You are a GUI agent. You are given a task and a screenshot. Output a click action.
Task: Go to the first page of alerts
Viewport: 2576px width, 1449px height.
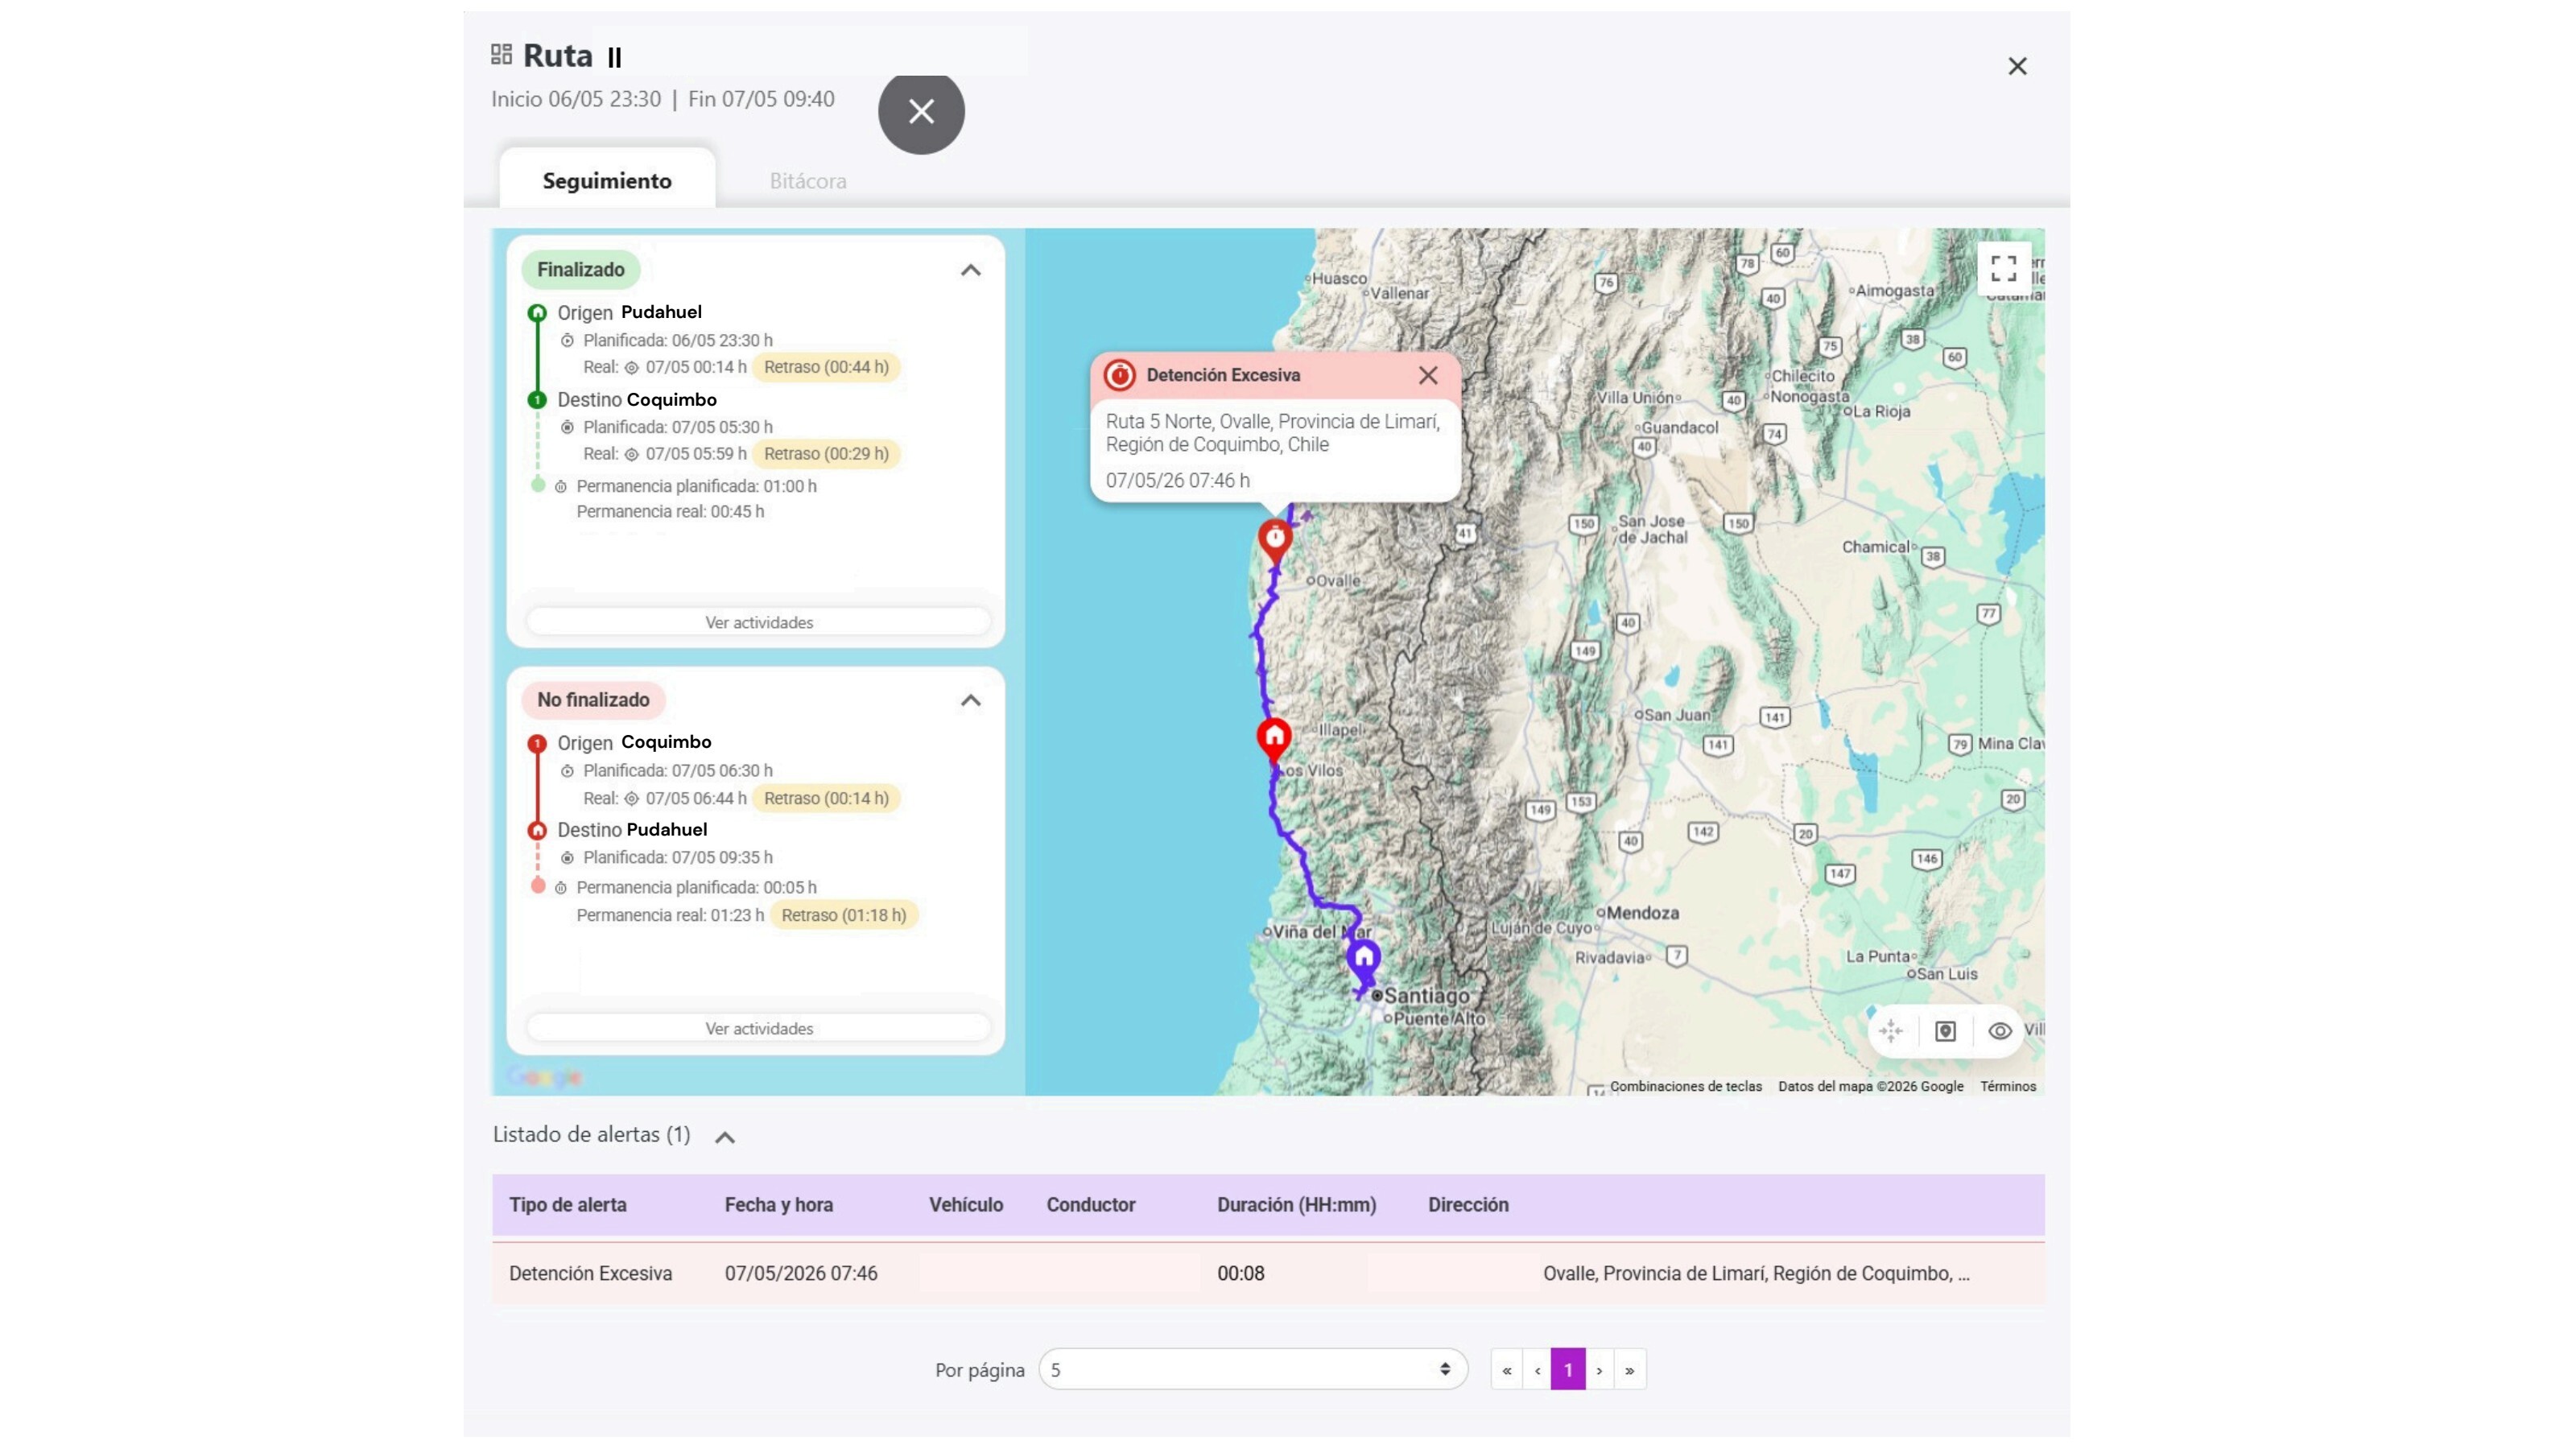1506,1370
